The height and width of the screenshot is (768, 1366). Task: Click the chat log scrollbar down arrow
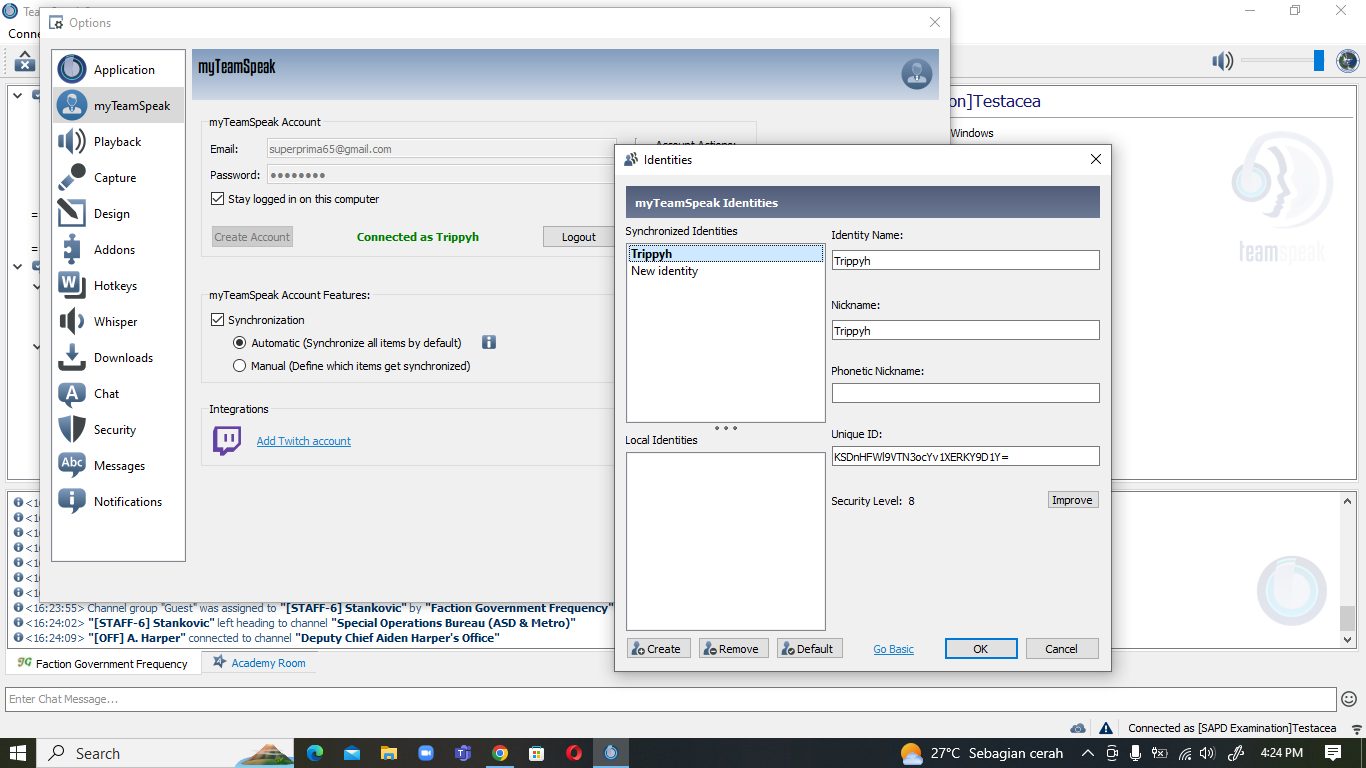(1347, 640)
